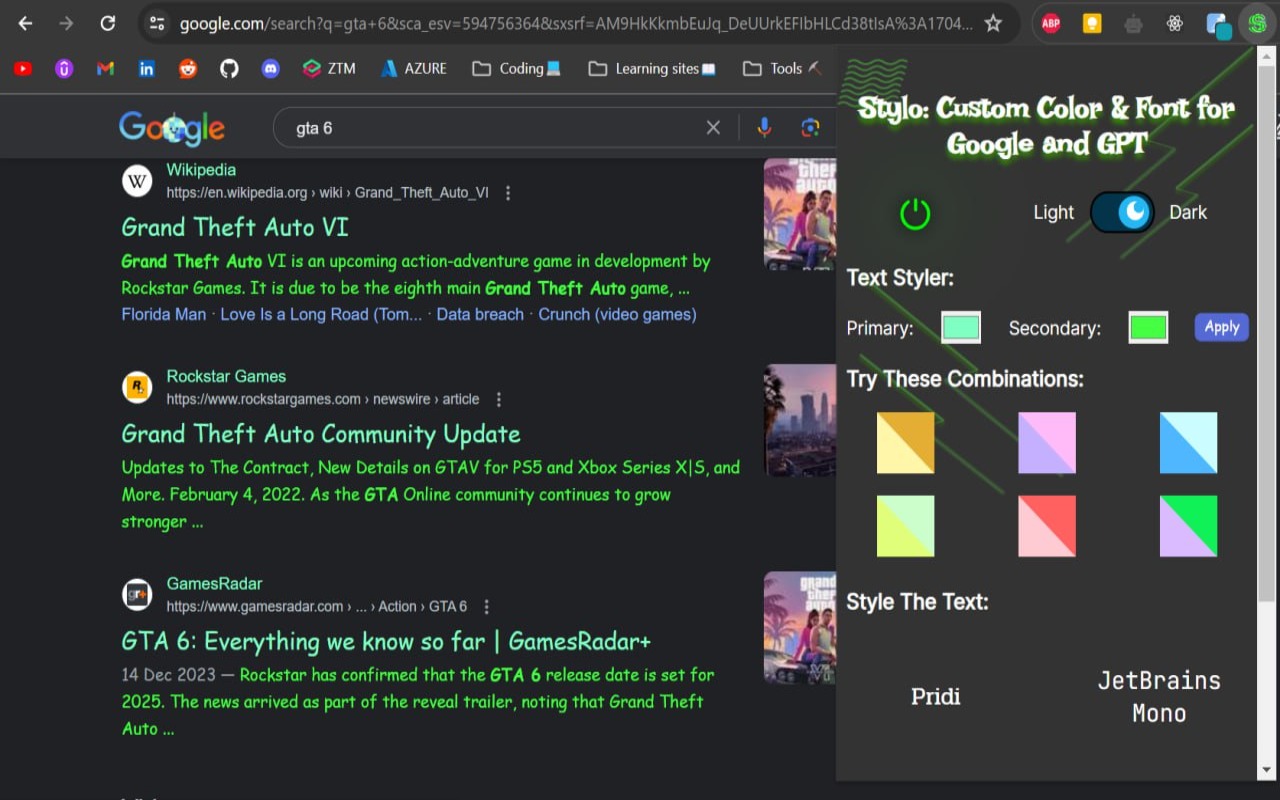Start voice search with the microphone icon

click(763, 127)
